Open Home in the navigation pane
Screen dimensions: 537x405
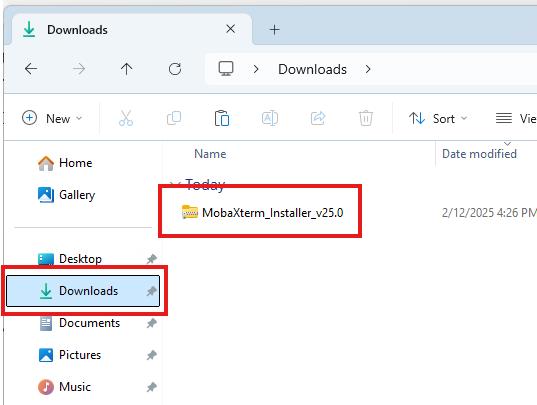tap(65, 163)
